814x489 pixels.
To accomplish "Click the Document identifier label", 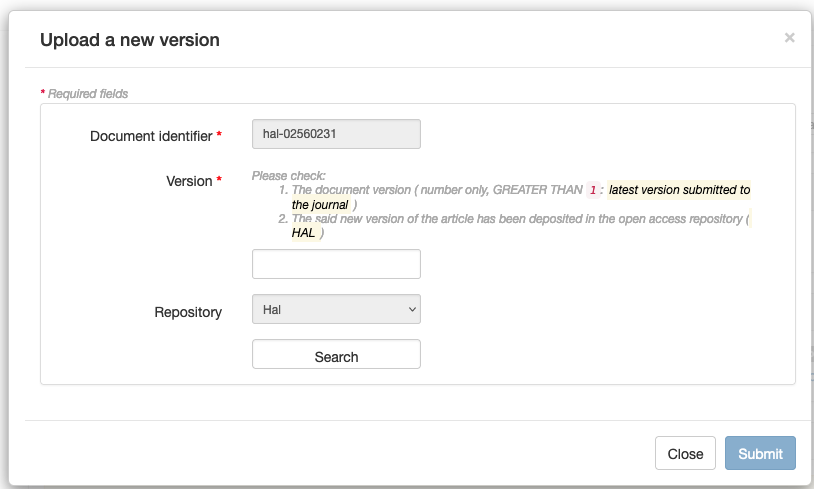I will click(x=151, y=136).
